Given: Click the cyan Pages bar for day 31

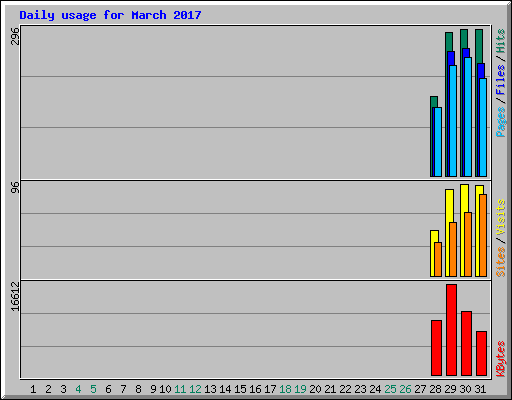Looking at the screenshot, I should (x=483, y=127).
